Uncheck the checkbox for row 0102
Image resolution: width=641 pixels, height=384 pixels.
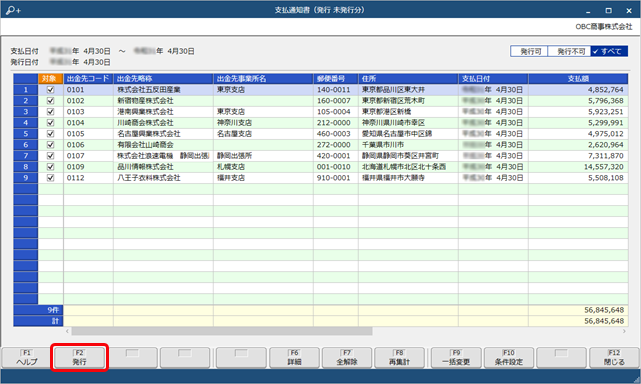pos(51,101)
